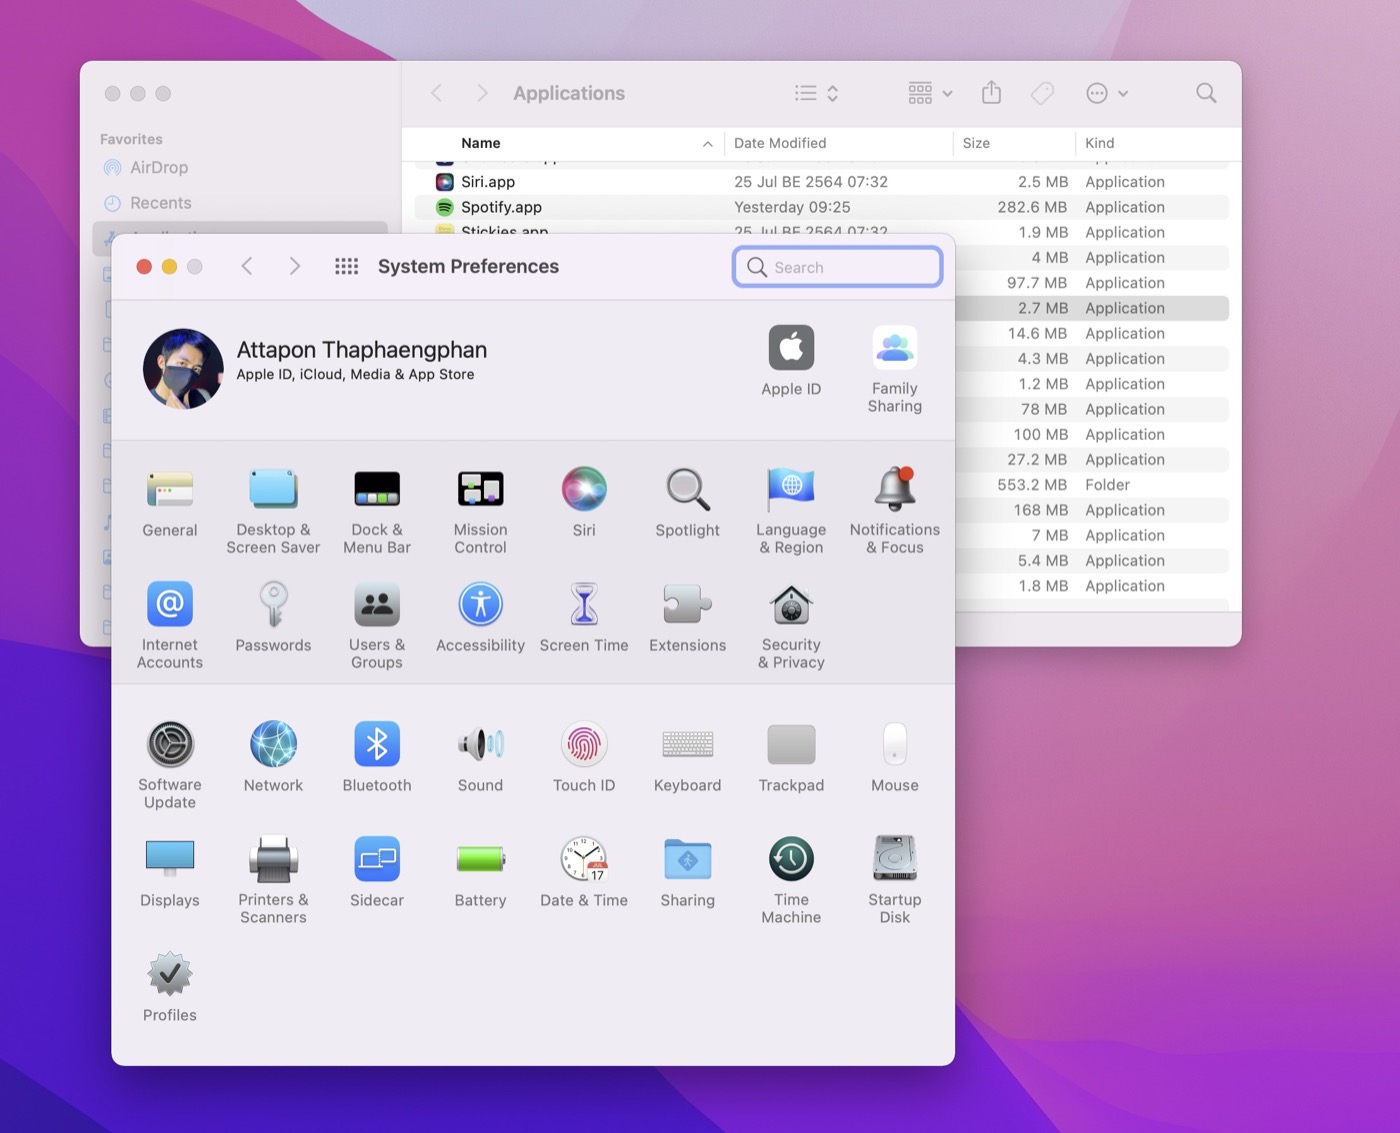Select AirDrop in the Finder sidebar
The width and height of the screenshot is (1400, 1133).
click(160, 167)
